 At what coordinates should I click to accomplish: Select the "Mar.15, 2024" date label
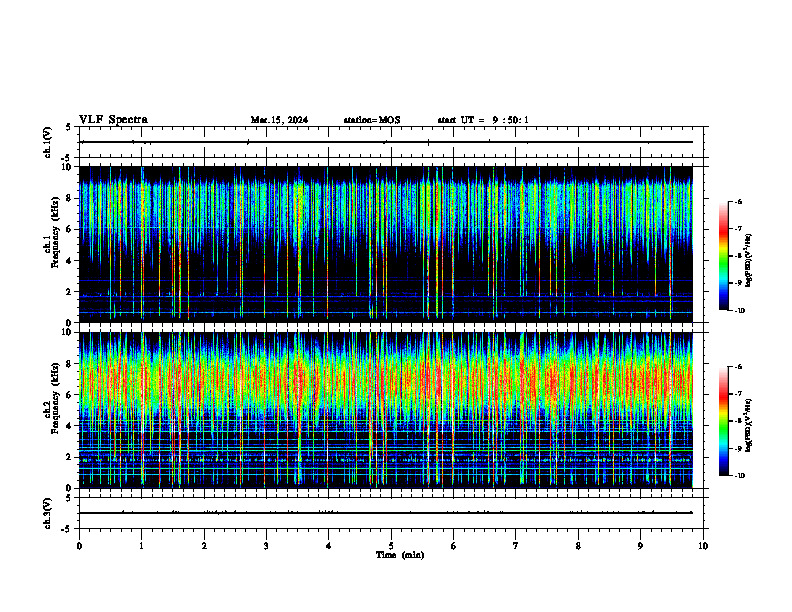point(279,120)
